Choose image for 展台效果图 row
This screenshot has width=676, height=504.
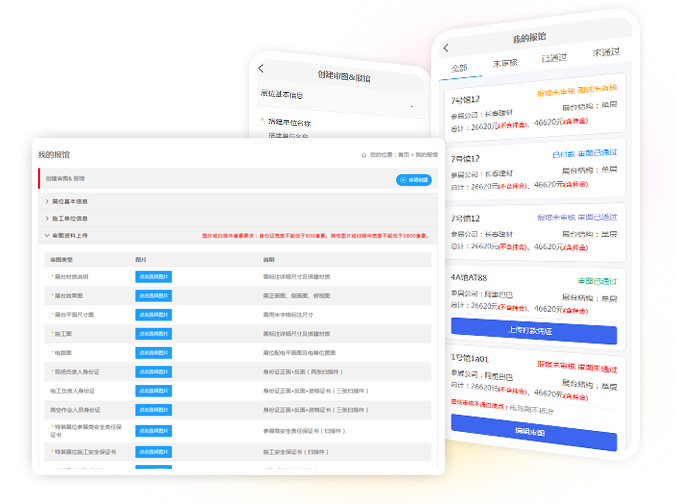(154, 296)
